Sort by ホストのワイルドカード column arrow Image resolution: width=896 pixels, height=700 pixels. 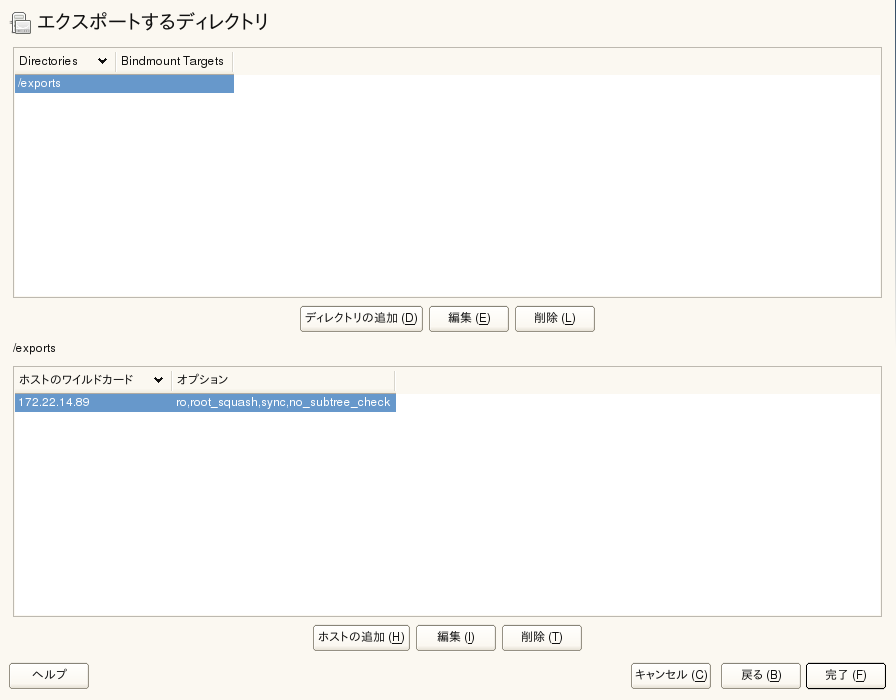coord(158,379)
